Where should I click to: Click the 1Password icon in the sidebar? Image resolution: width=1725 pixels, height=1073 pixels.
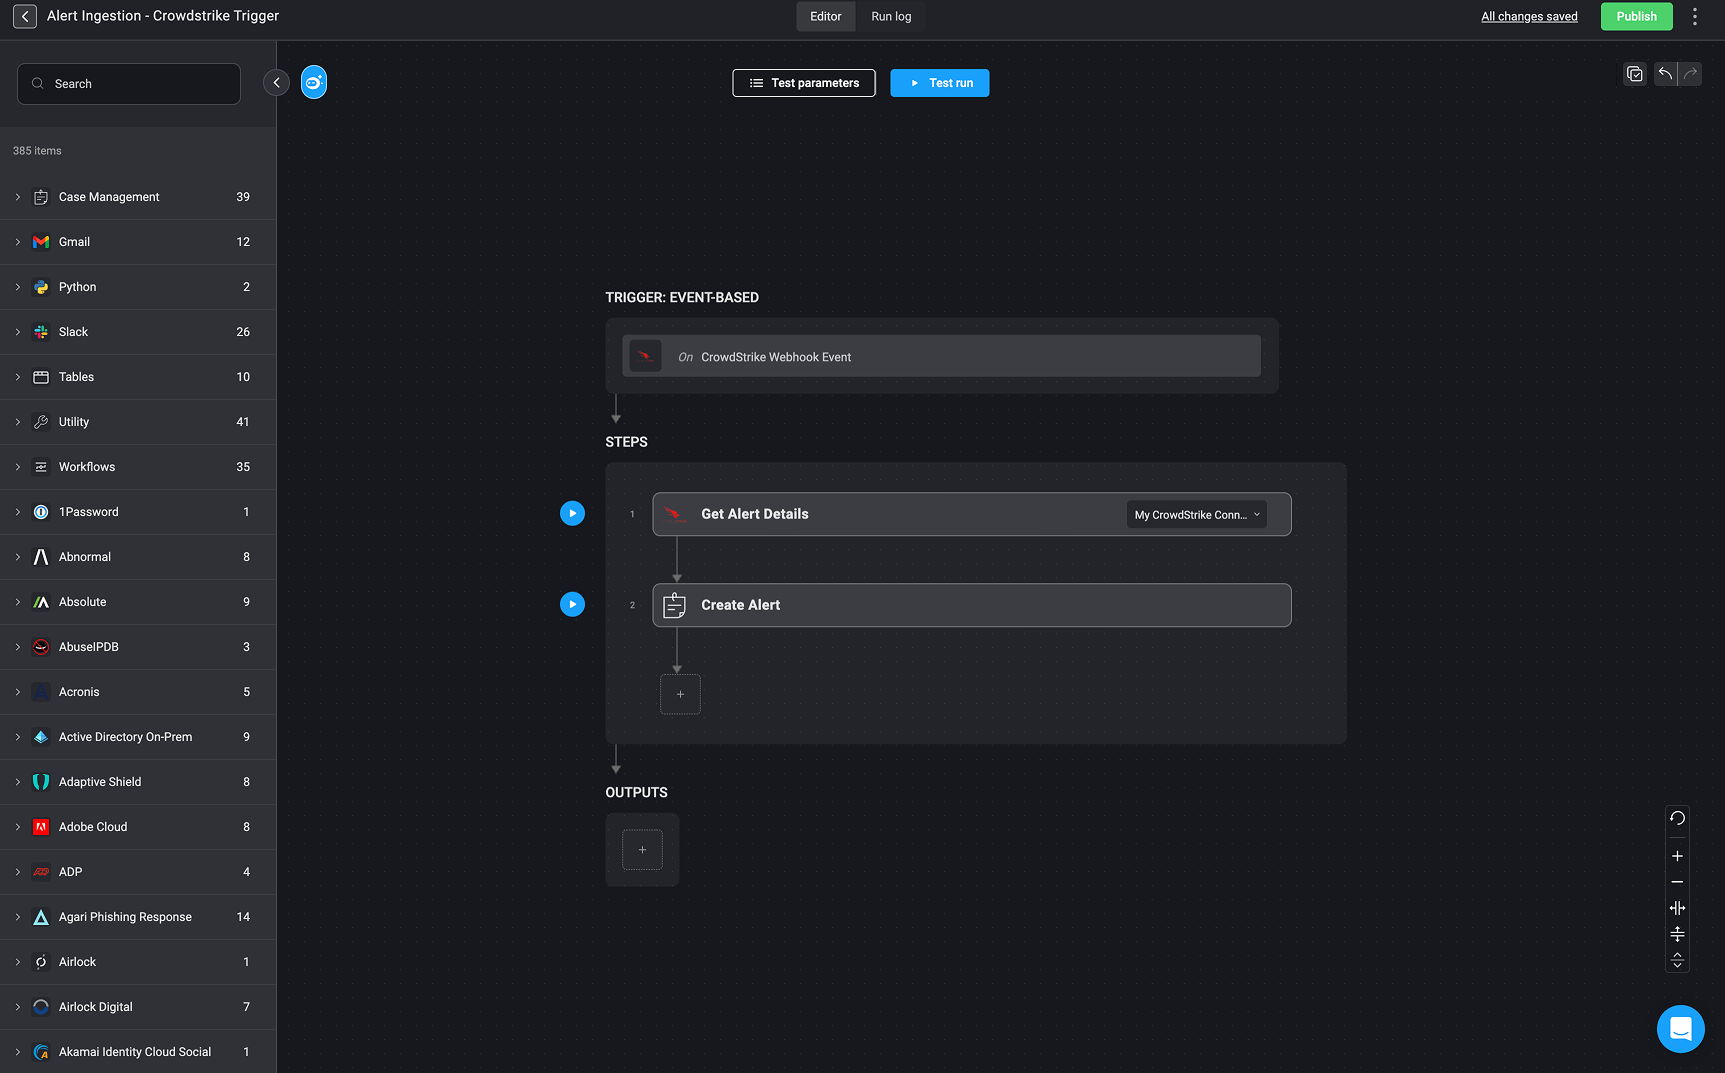point(41,512)
